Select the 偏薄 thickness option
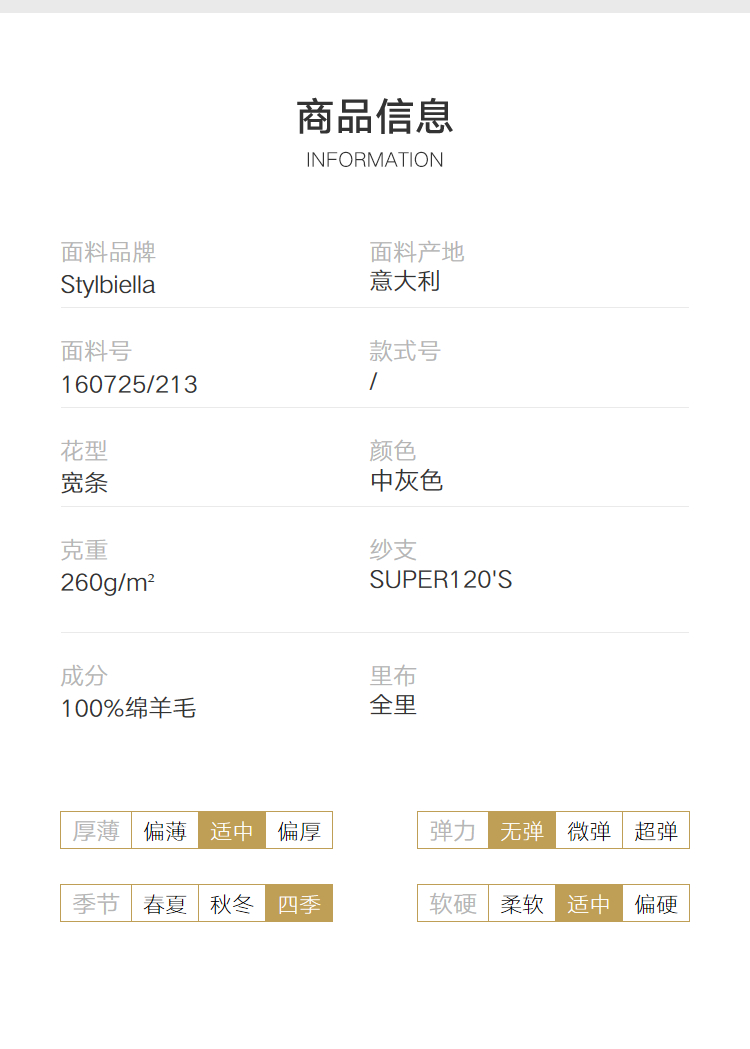 165,830
